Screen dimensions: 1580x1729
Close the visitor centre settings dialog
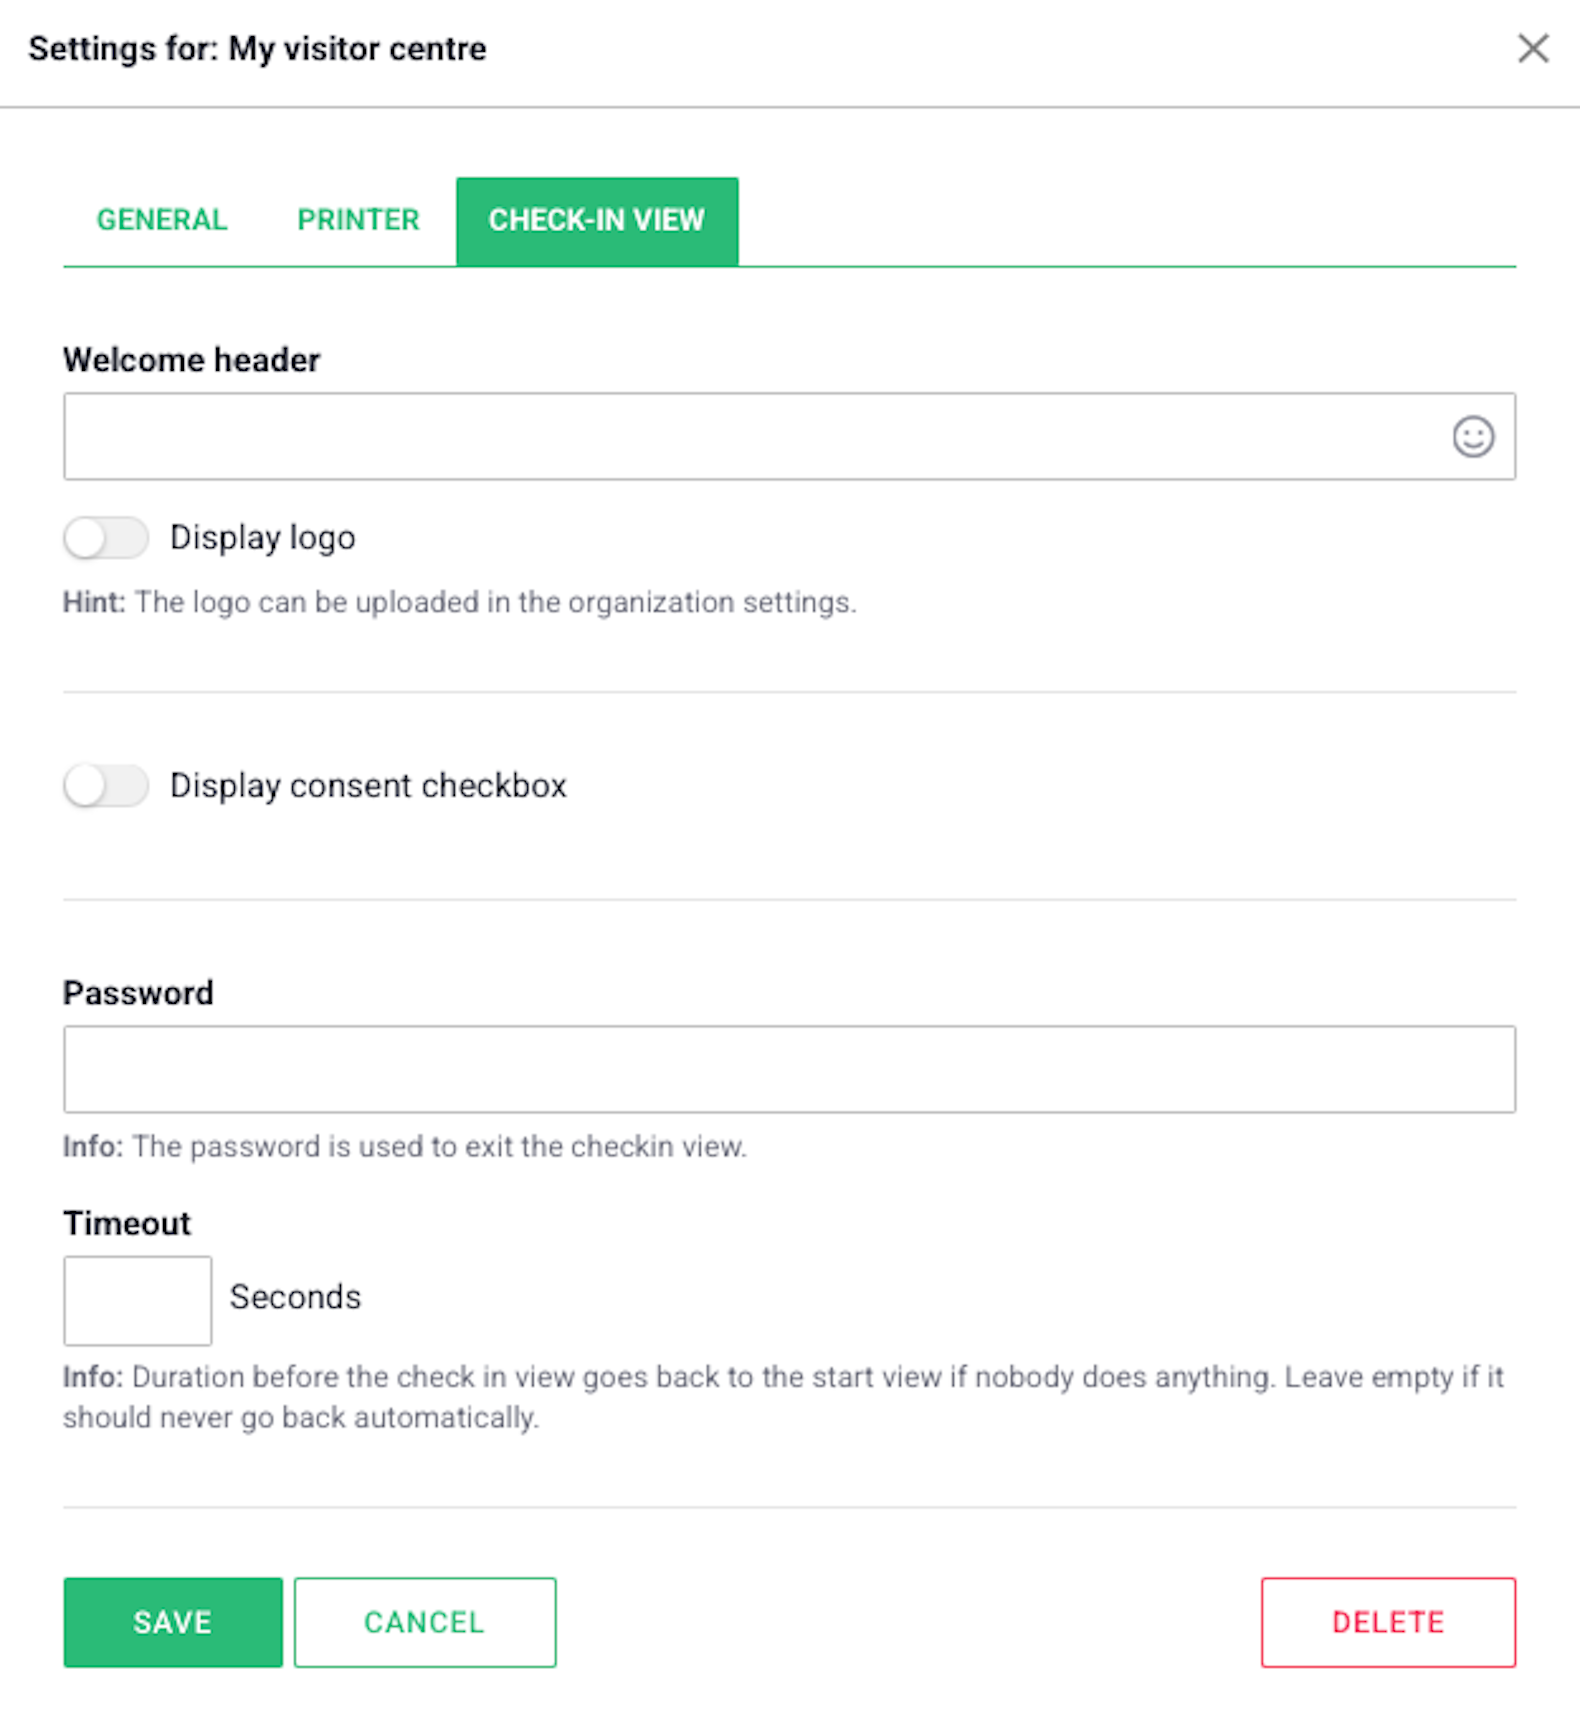1533,48
